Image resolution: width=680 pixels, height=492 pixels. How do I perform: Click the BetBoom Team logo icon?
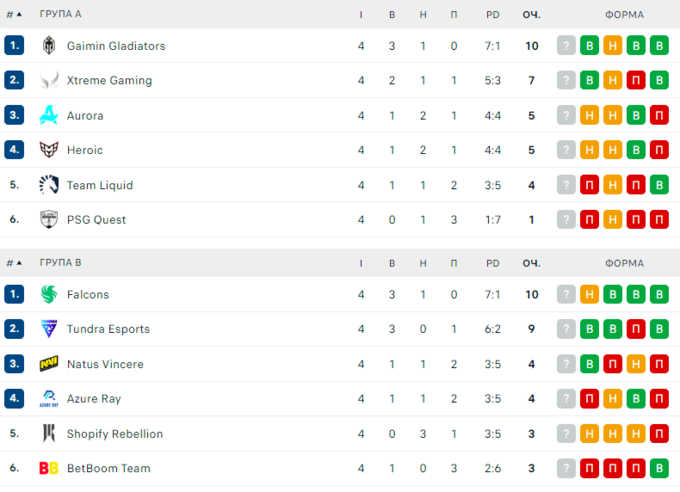(49, 468)
